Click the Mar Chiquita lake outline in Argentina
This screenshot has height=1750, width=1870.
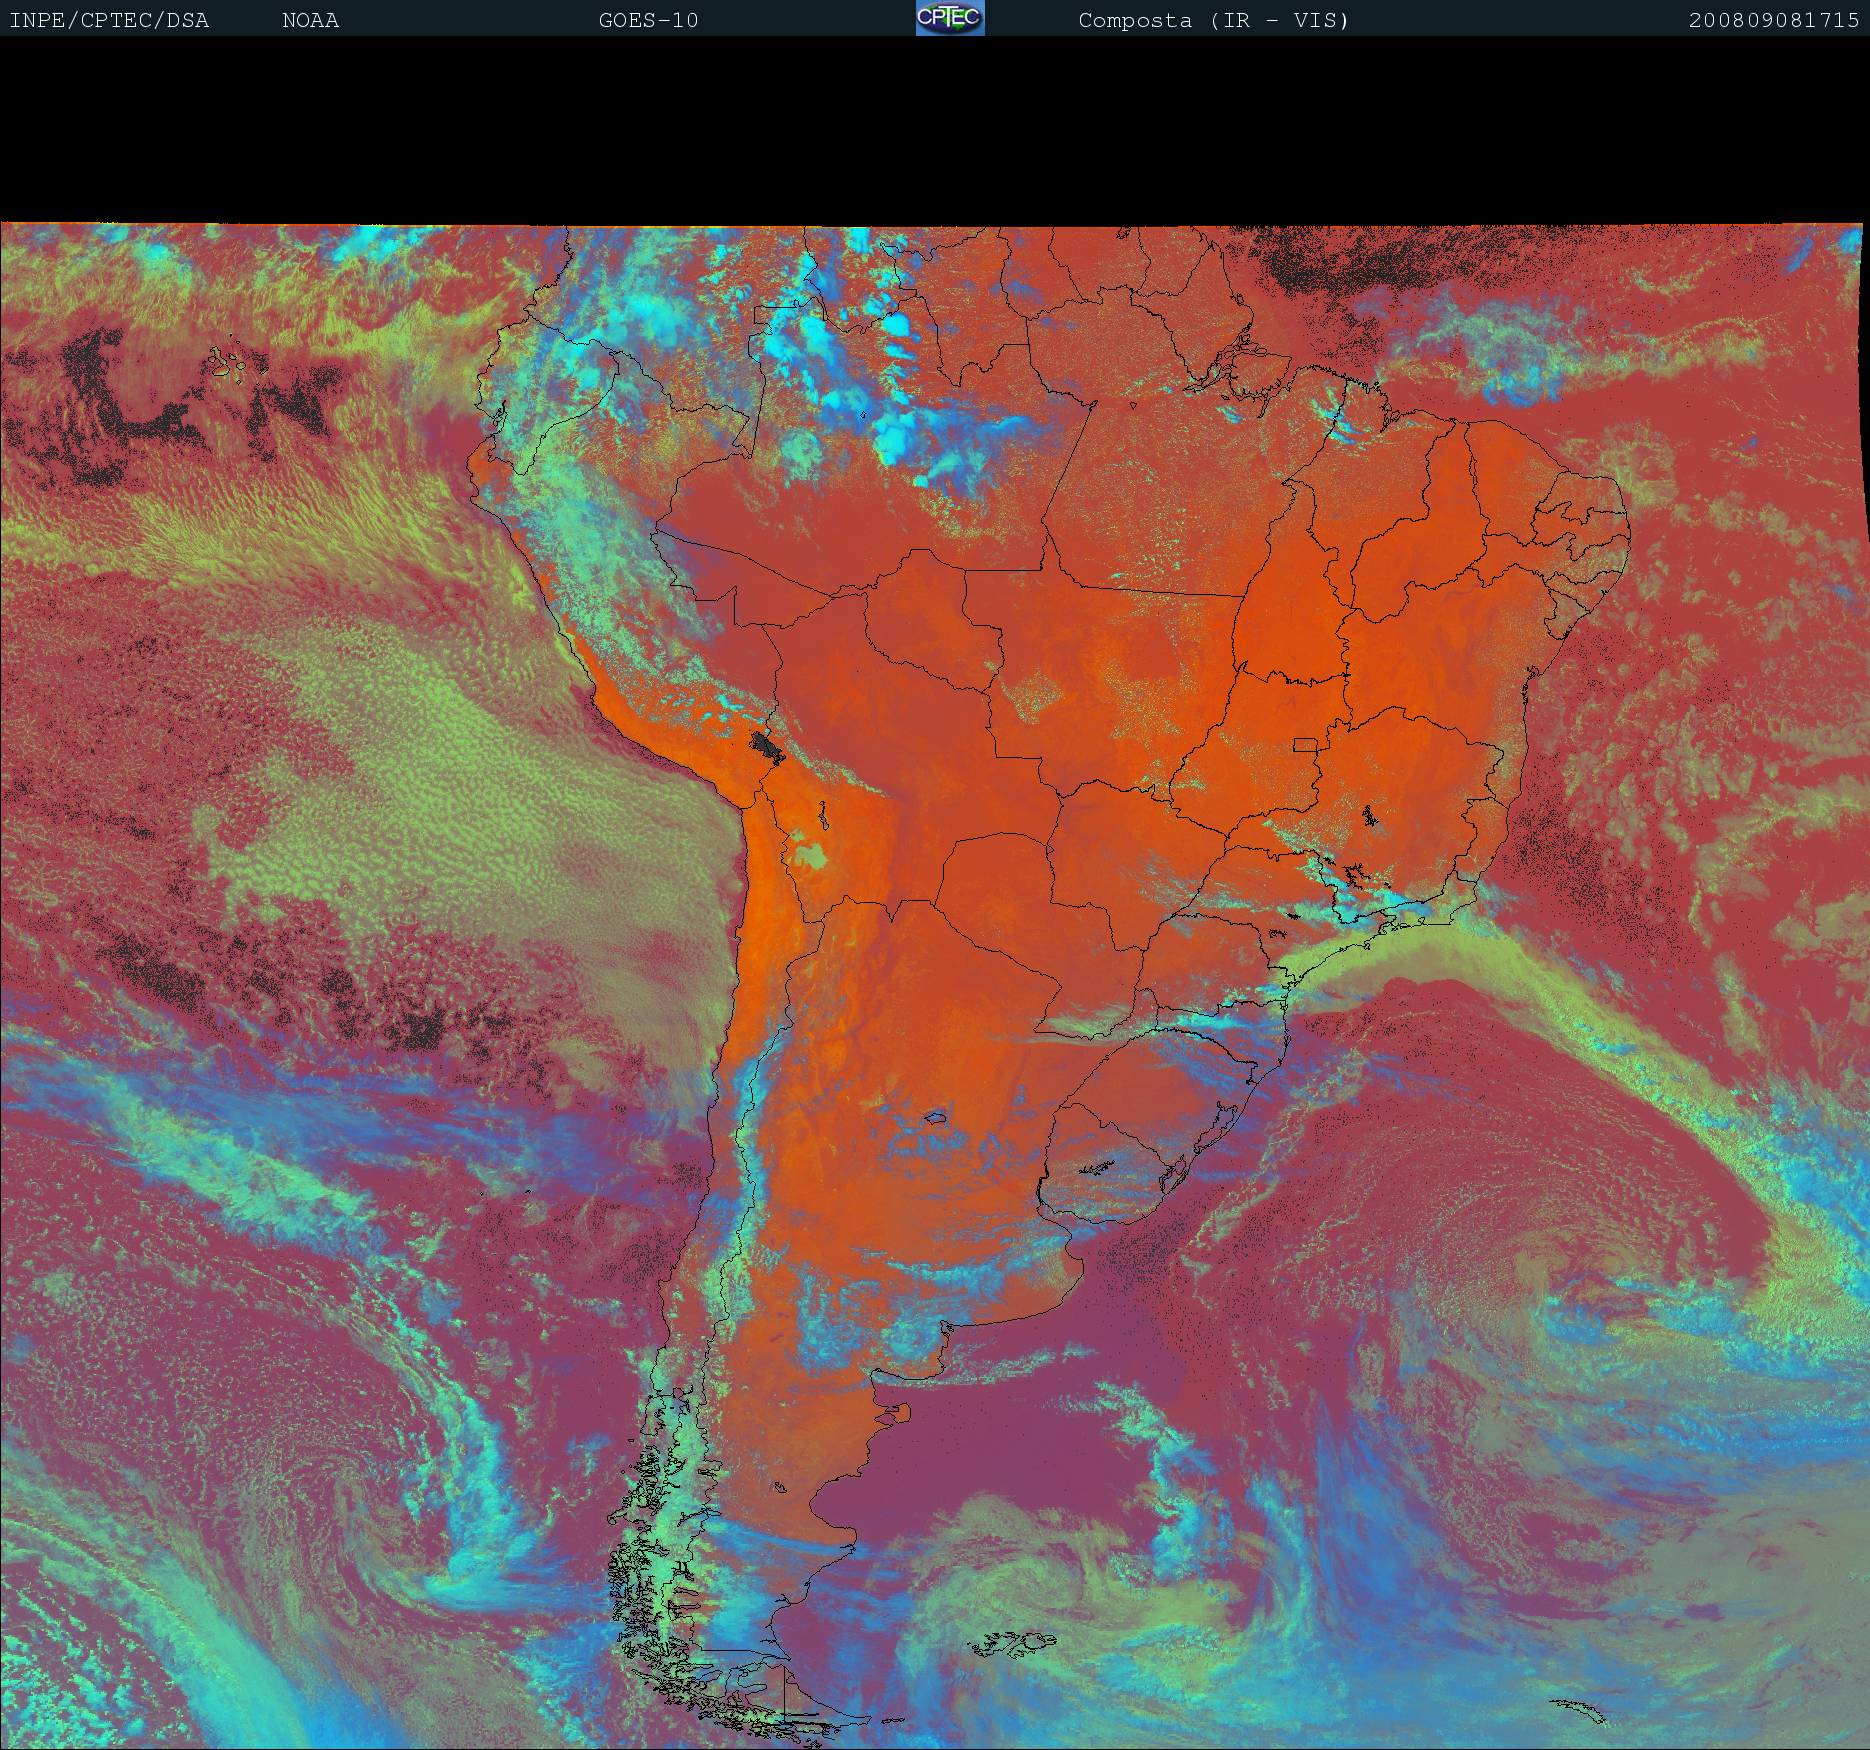click(936, 1118)
